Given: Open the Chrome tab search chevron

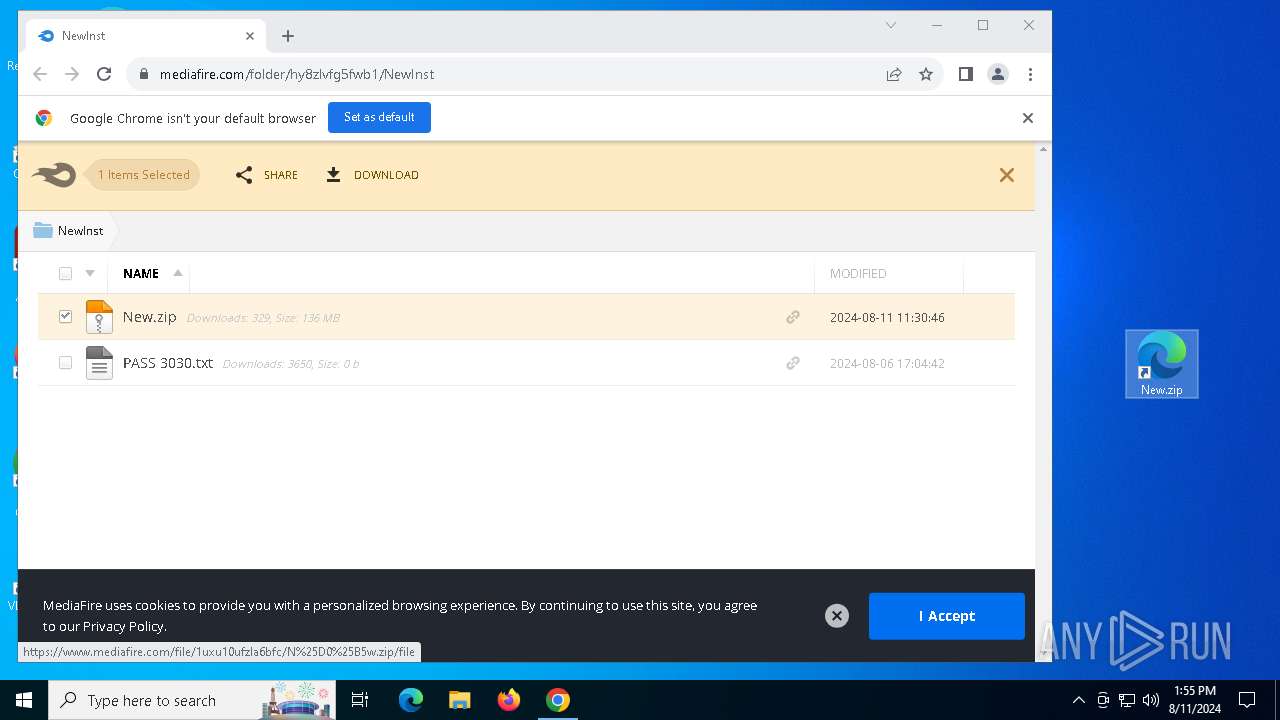Looking at the screenshot, I should point(891,25).
